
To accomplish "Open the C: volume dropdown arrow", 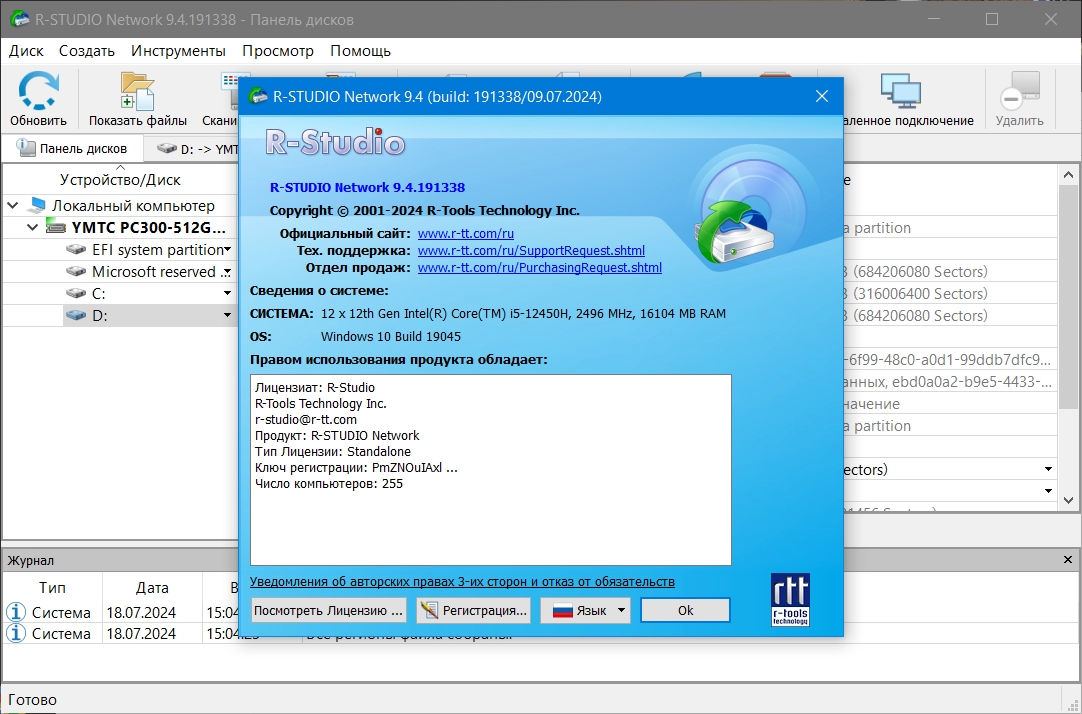I will pos(227,294).
